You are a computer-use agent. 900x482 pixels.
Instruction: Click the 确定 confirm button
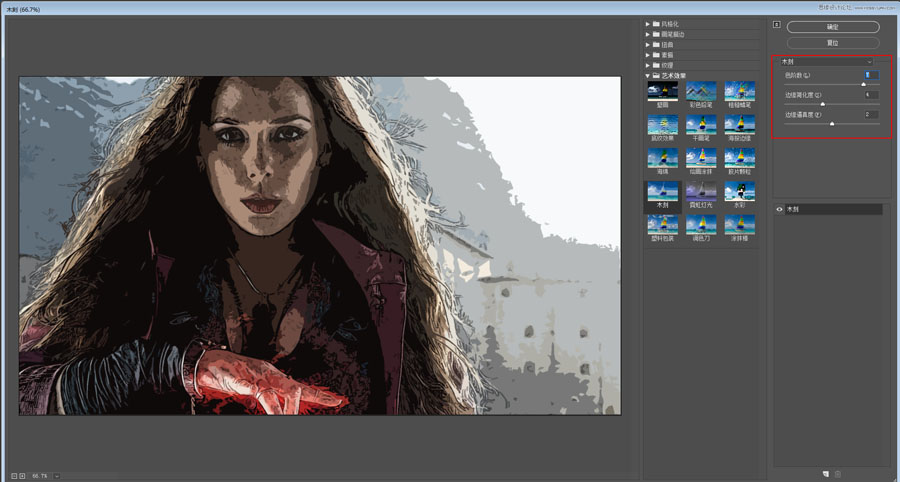(833, 27)
